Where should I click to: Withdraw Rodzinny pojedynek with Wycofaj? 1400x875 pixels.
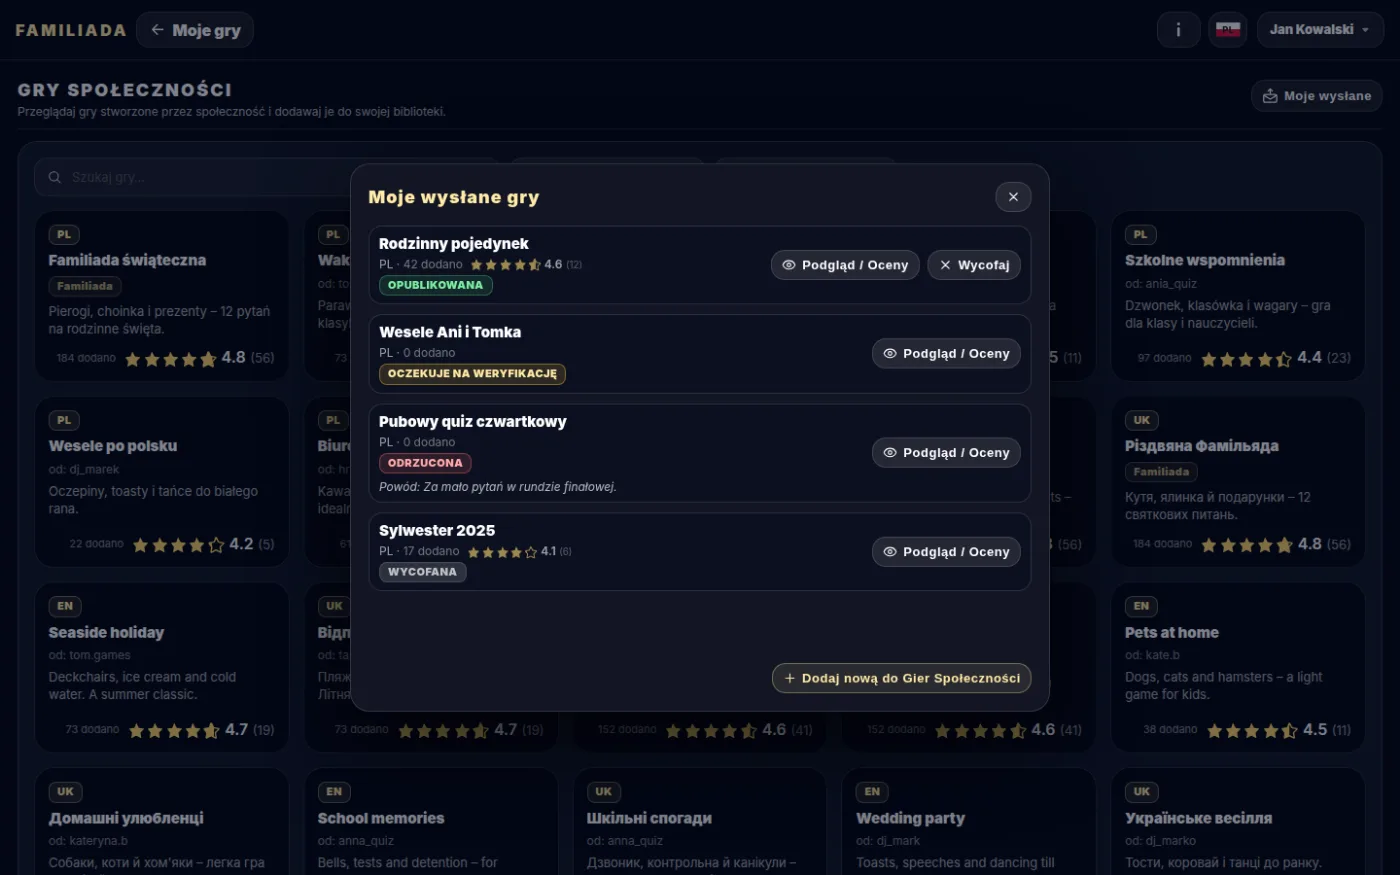click(974, 265)
